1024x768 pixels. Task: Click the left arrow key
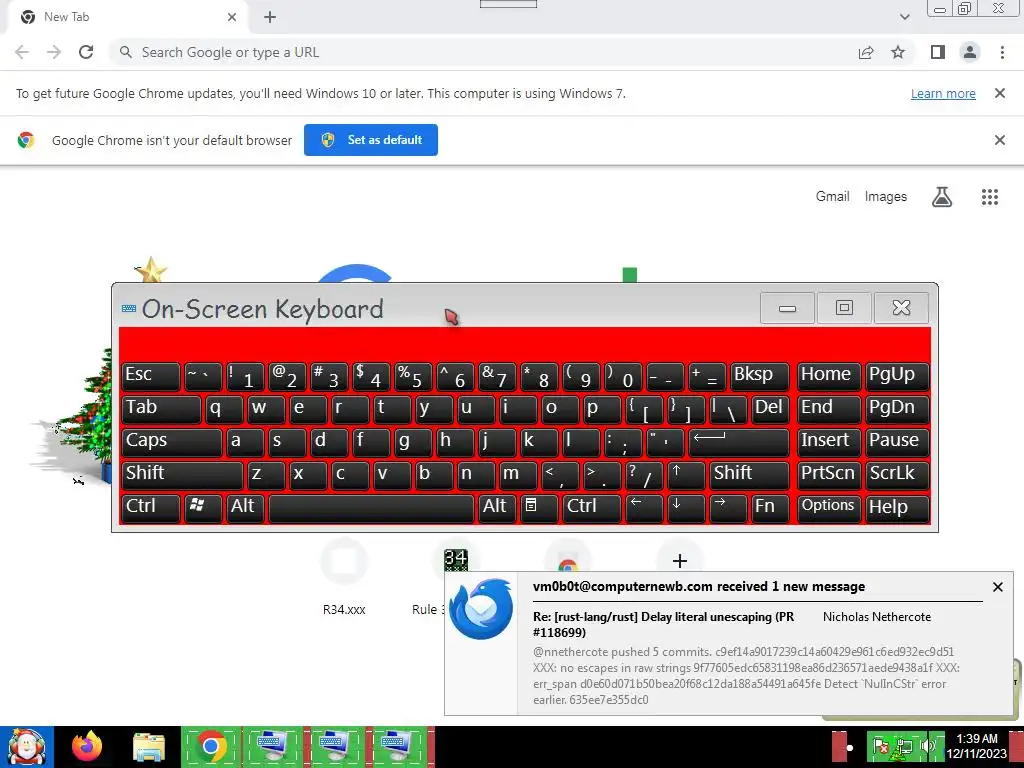pyautogui.click(x=644, y=507)
